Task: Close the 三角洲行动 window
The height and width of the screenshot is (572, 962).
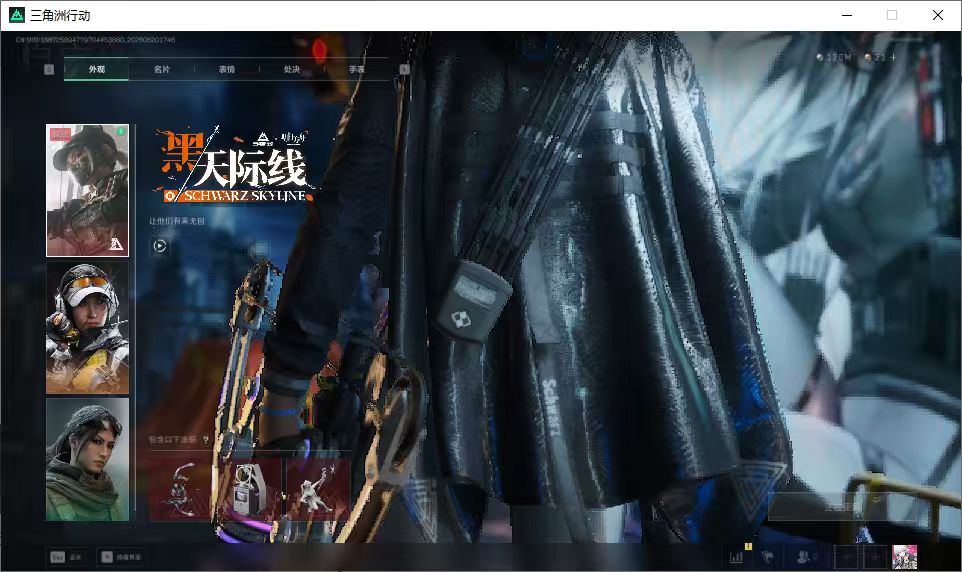Action: point(937,15)
